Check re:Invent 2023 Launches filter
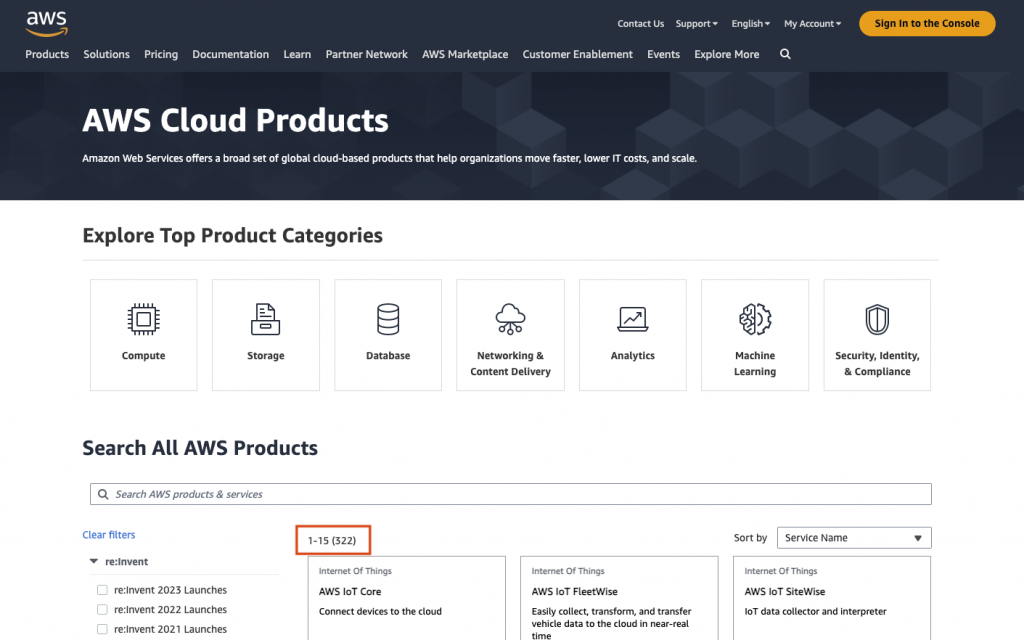The width and height of the screenshot is (1024, 640). [102, 590]
